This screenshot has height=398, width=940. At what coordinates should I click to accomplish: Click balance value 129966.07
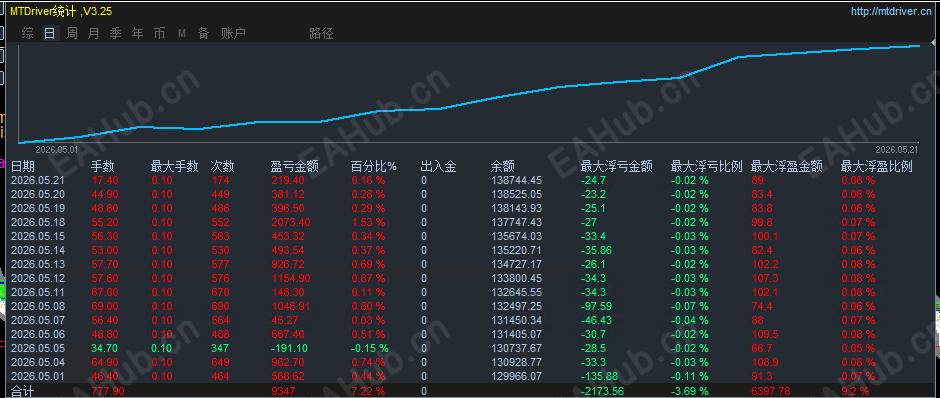[x=516, y=376]
